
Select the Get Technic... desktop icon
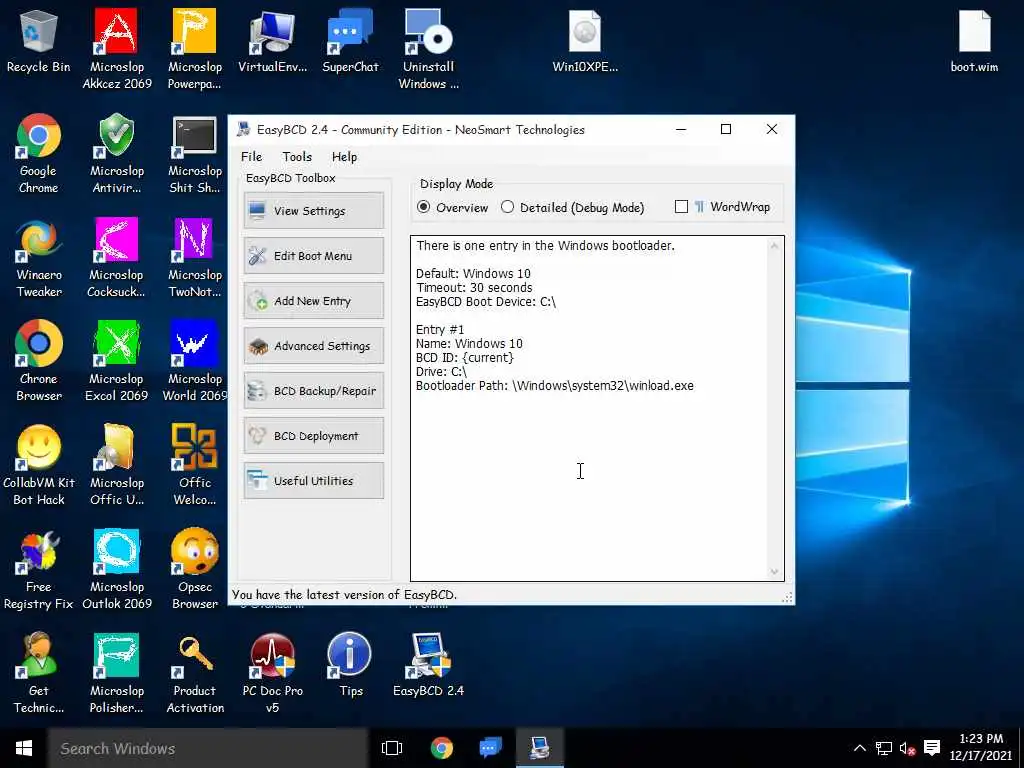(39, 673)
